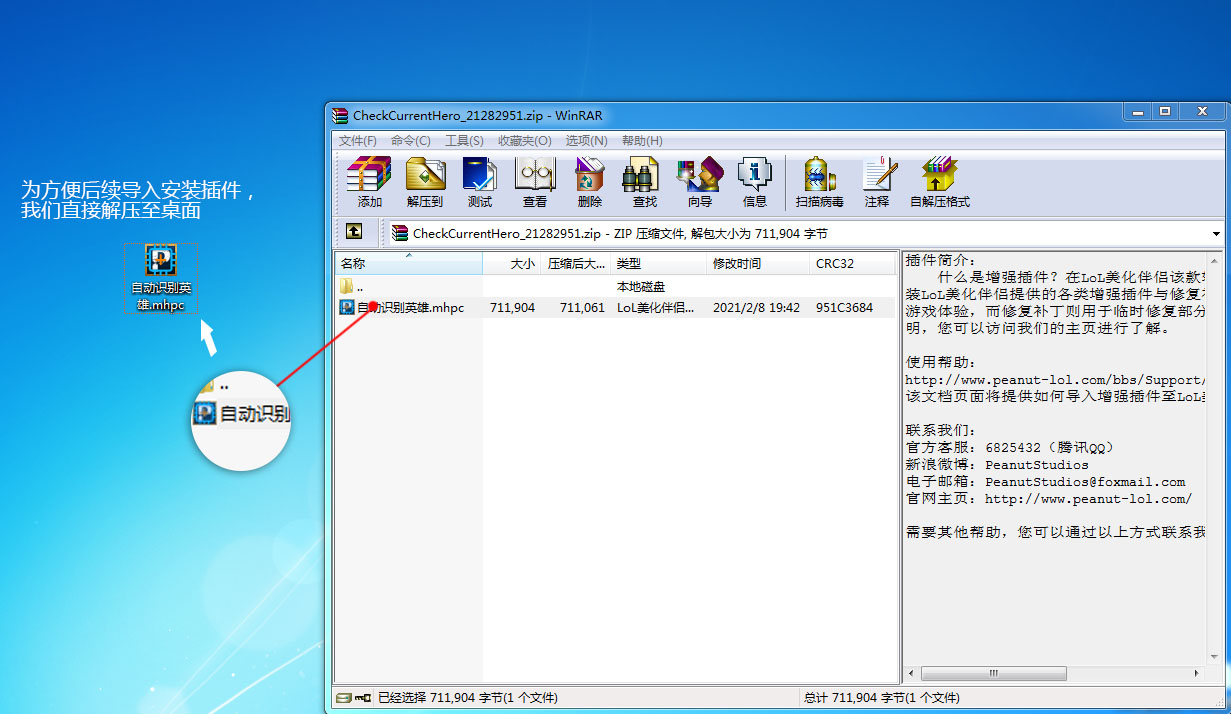Click the 自解压格式 (SFX) toolbar icon
Image resolution: width=1231 pixels, height=714 pixels.
[x=939, y=182]
